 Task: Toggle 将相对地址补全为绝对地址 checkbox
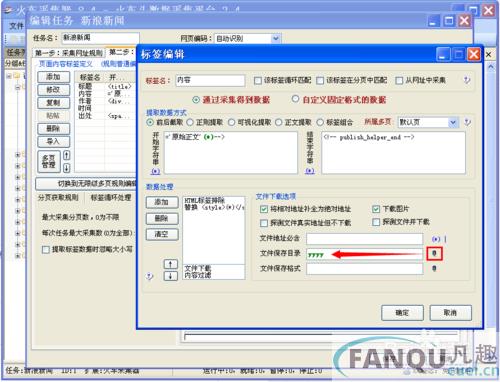264,209
